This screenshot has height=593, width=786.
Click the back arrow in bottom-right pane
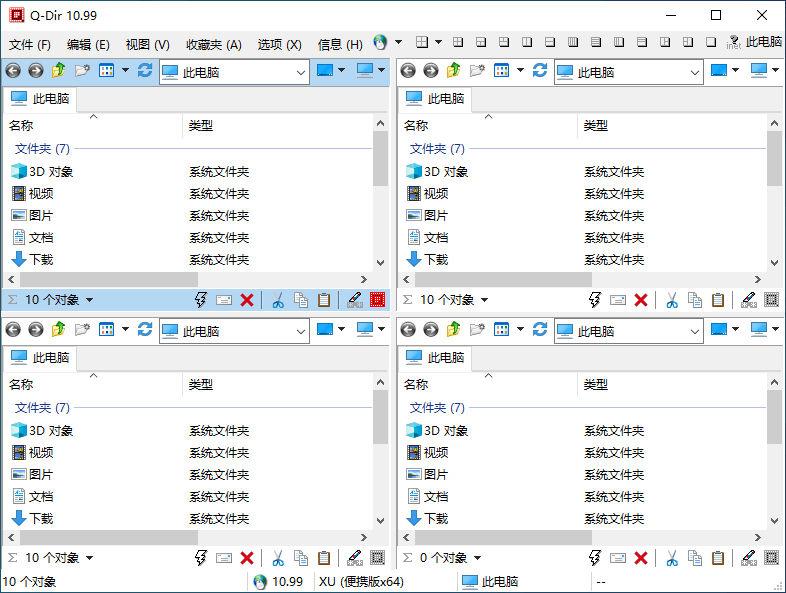(x=408, y=330)
